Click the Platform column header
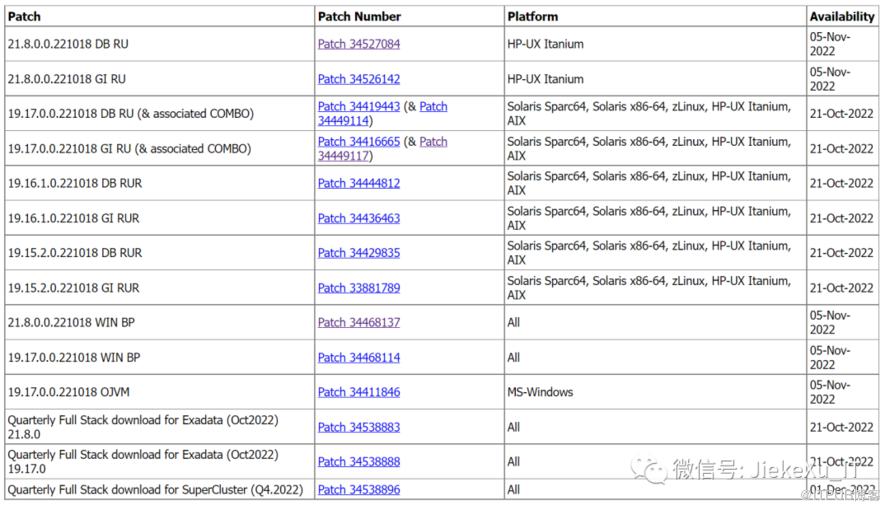 point(532,16)
